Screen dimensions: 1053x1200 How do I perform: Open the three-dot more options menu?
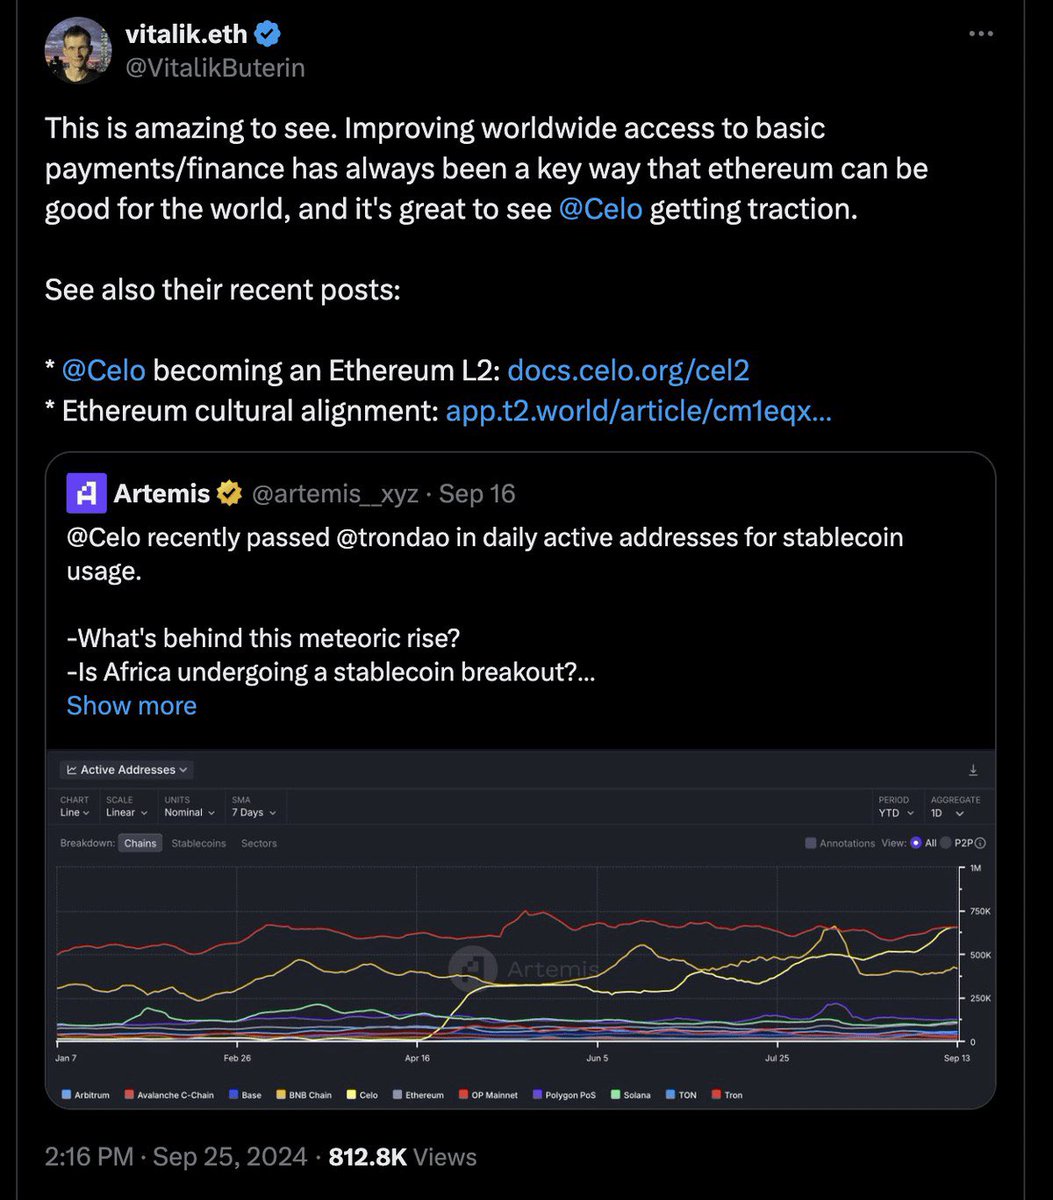point(982,34)
